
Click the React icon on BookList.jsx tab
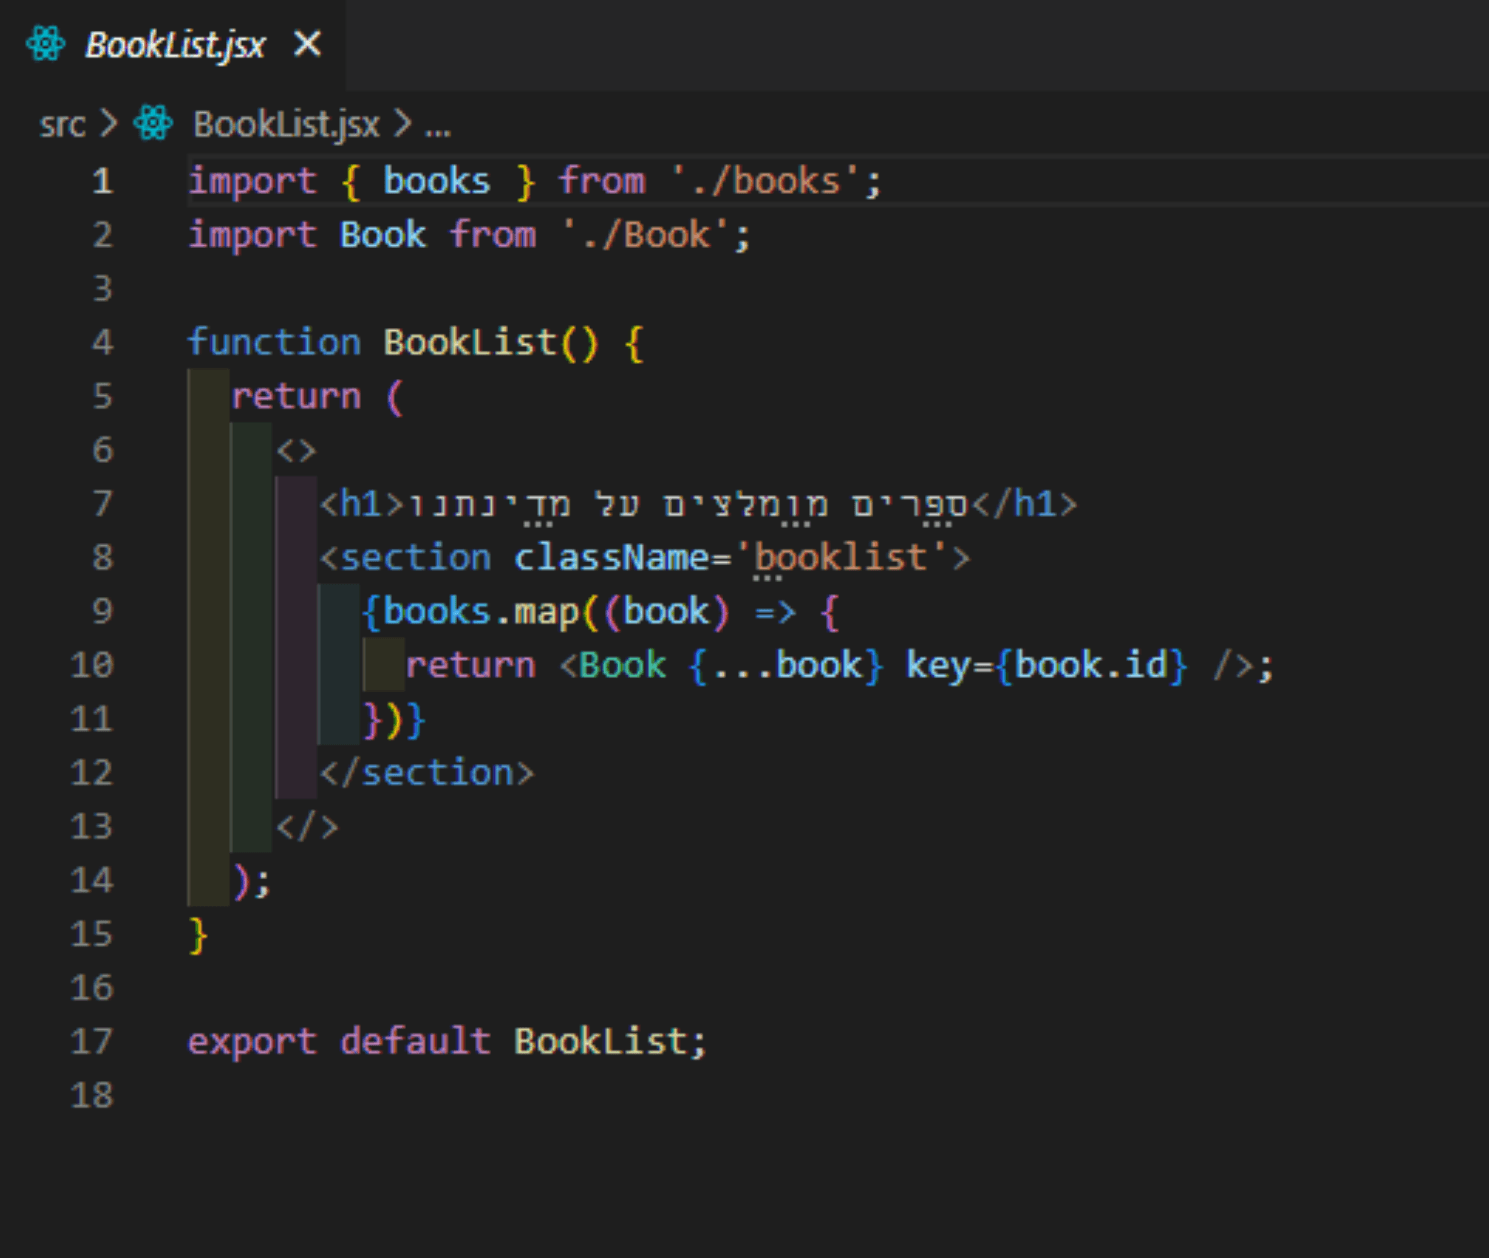tap(46, 44)
